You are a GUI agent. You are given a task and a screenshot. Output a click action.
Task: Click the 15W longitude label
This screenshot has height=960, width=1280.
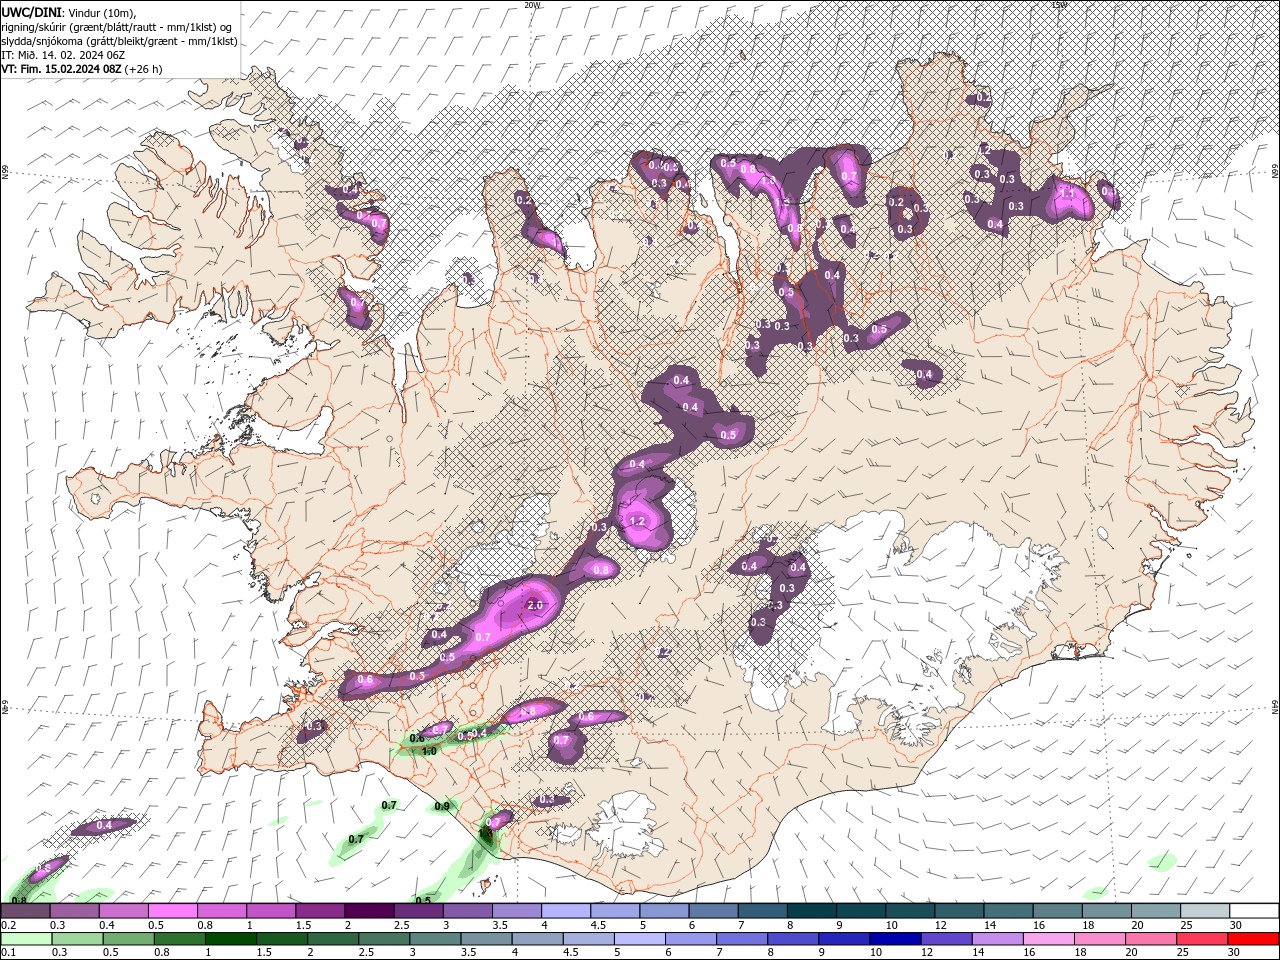(1059, 5)
